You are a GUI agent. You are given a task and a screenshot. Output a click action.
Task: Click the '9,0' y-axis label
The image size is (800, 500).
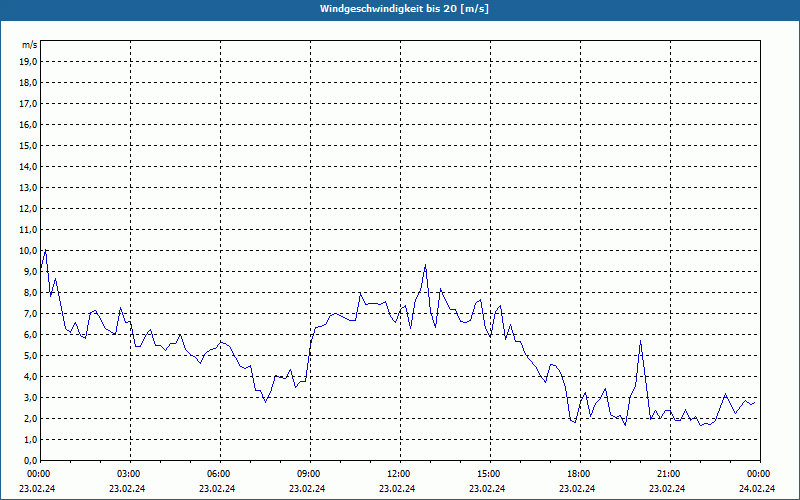30,271
